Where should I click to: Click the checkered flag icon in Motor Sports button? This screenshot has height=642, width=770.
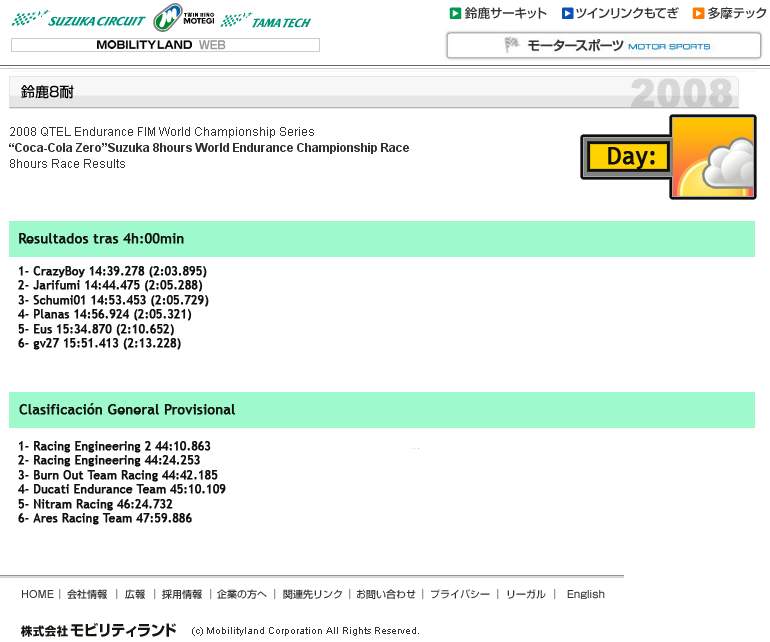pos(511,45)
